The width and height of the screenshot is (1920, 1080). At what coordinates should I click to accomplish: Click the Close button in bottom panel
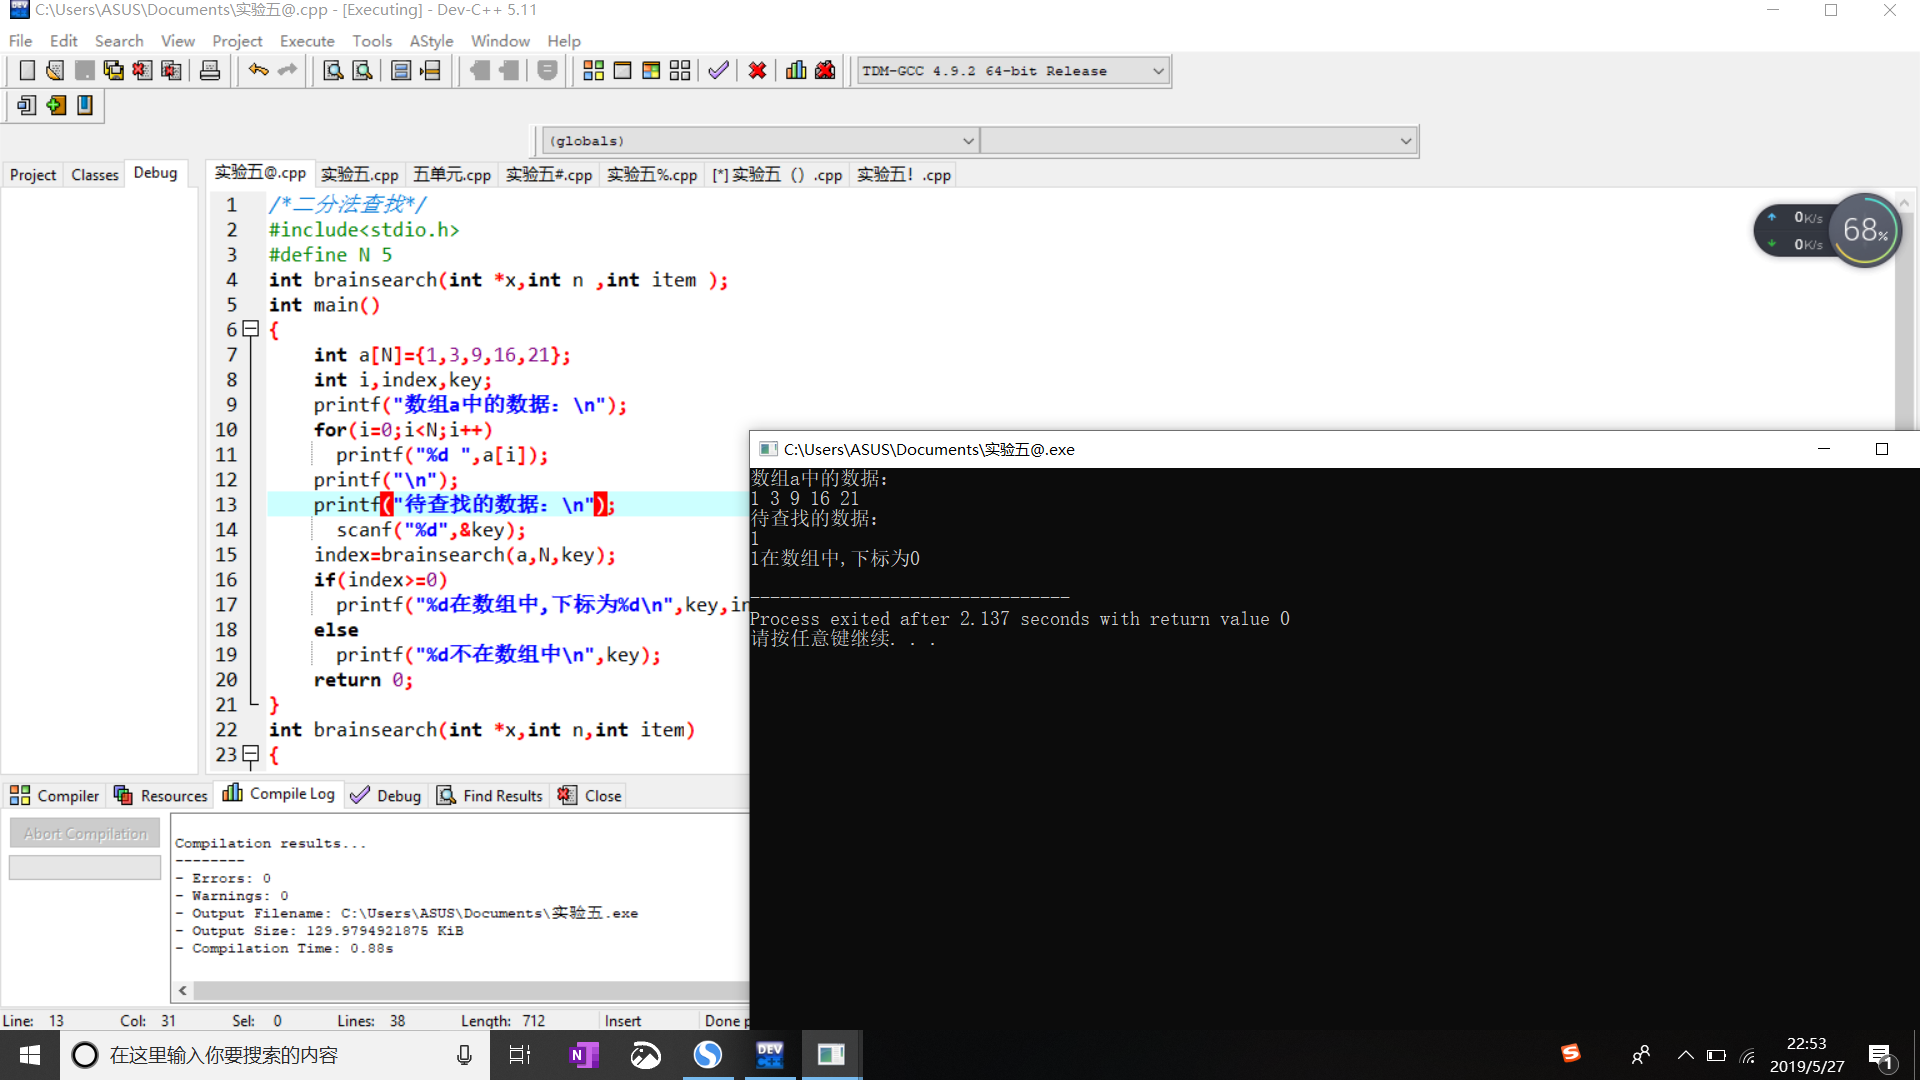[590, 796]
